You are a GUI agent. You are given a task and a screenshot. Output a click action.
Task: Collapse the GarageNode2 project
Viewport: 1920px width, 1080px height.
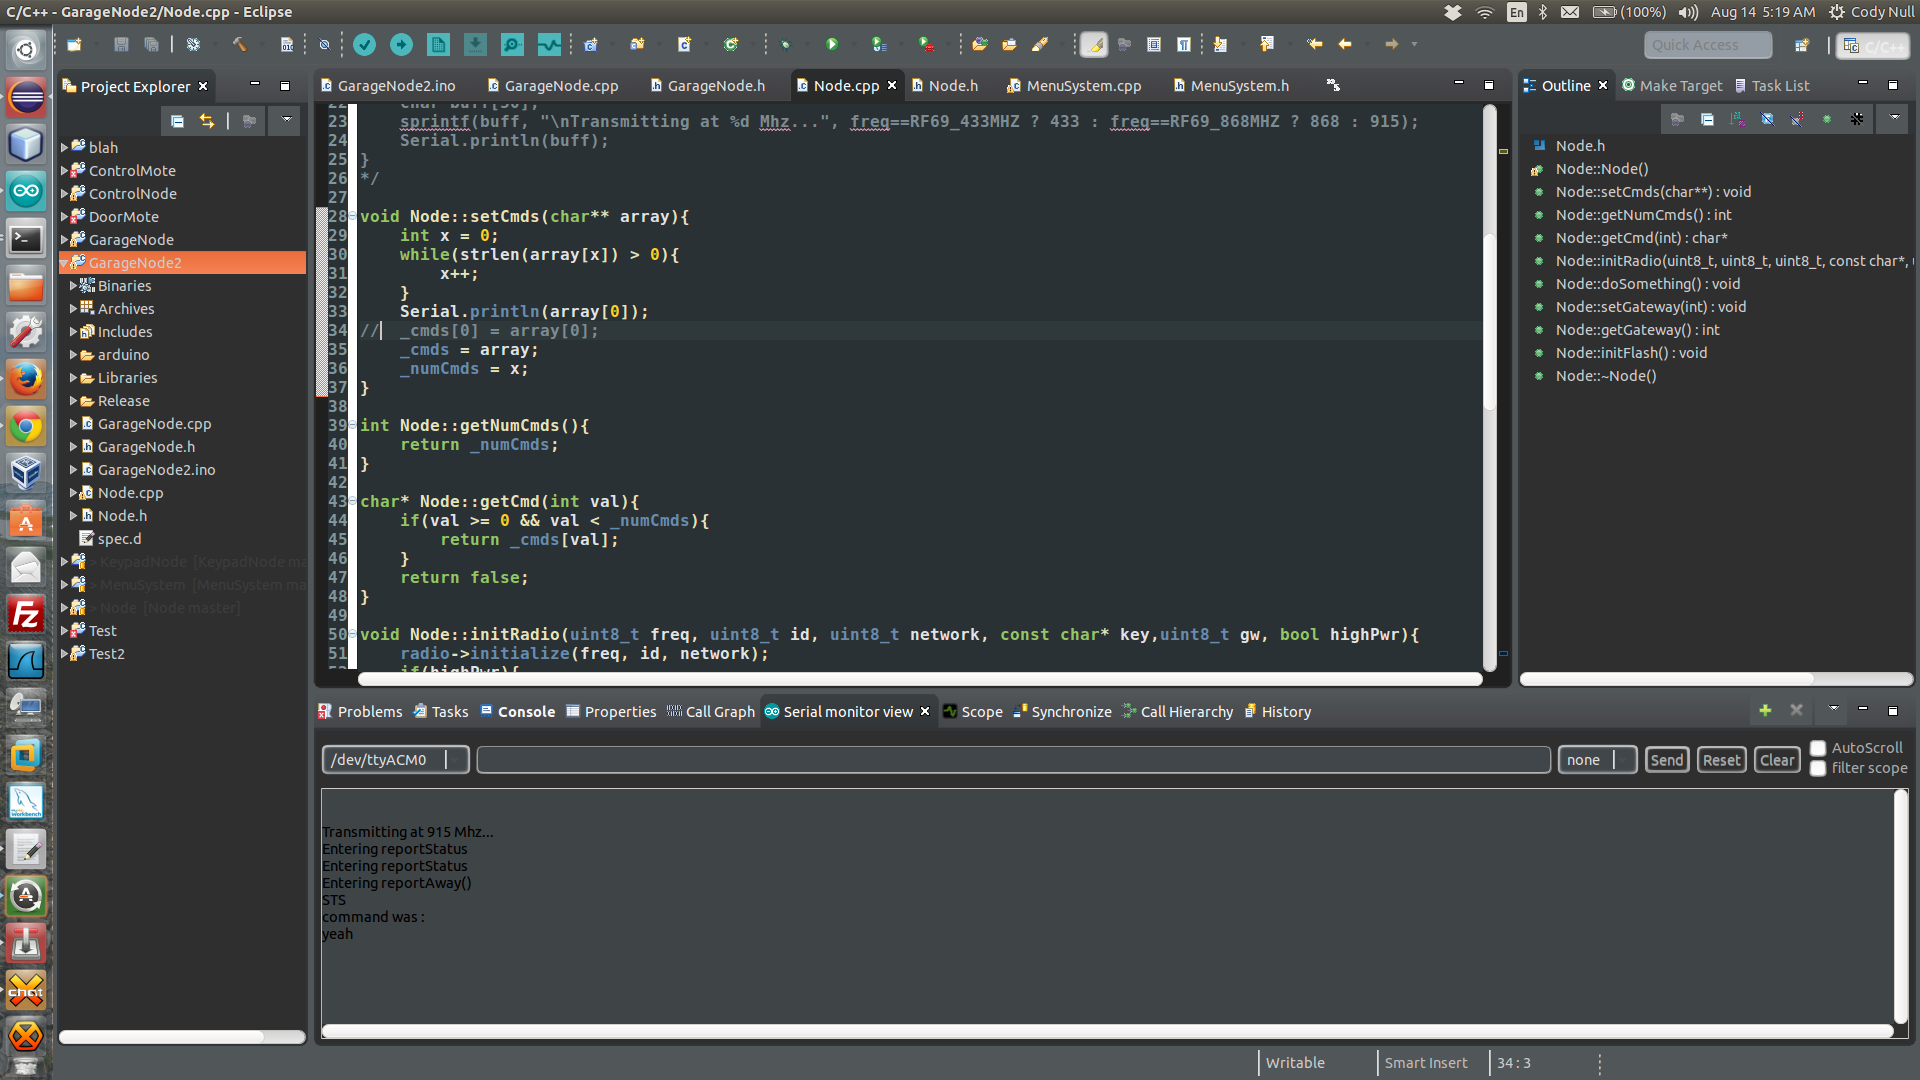point(65,263)
